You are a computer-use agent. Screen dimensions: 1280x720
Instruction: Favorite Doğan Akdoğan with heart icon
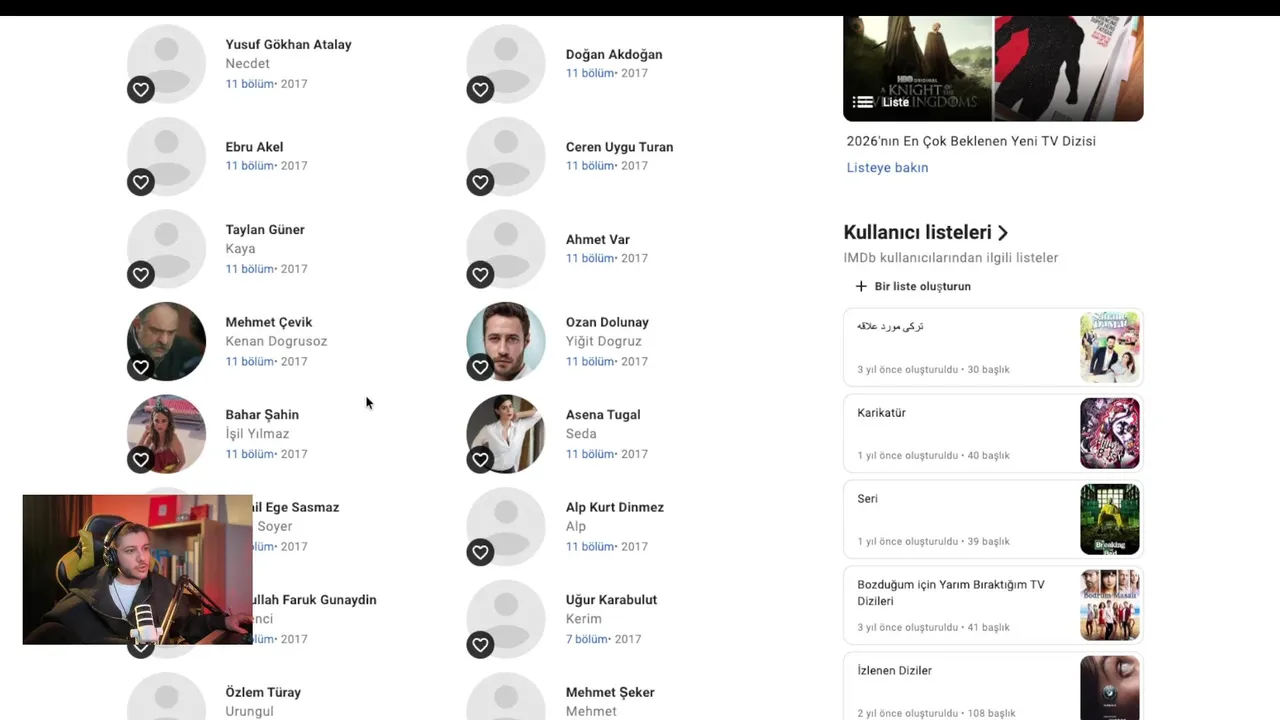pos(481,90)
